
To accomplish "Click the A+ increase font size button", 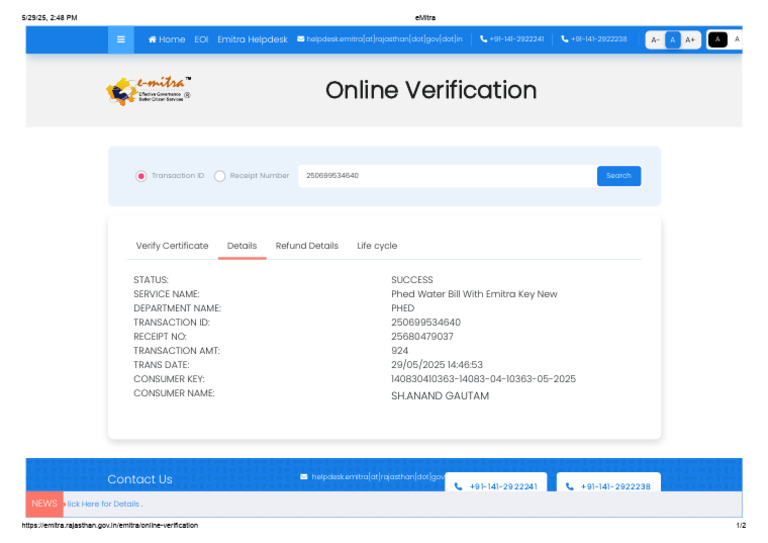I will [690, 40].
